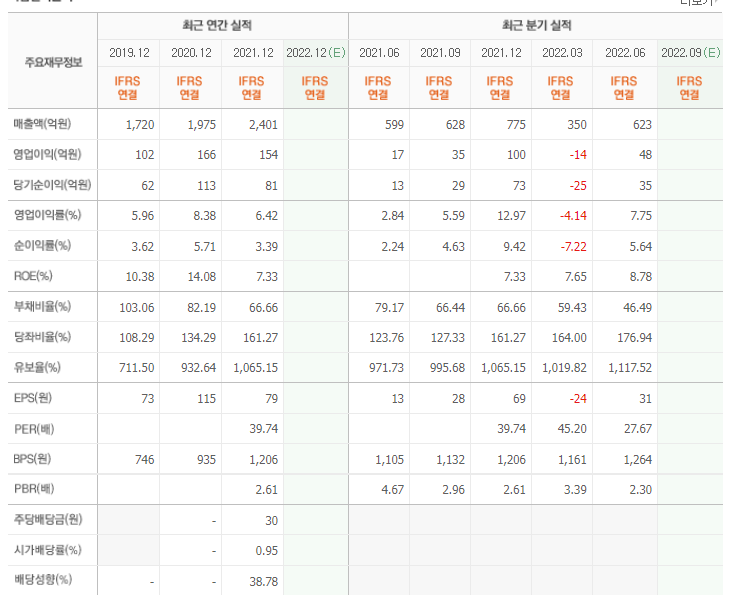This screenshot has width=731, height=595.
Task: Click the 350 quarterly revenue value
Action: (577, 125)
